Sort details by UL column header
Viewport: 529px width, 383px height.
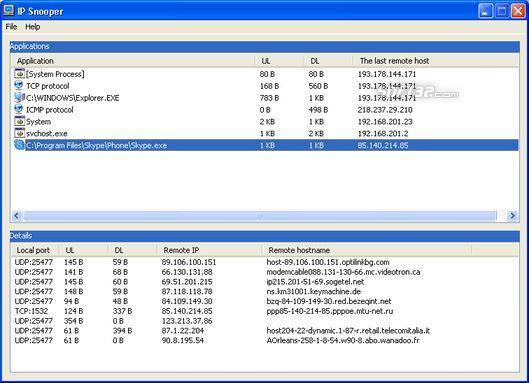pos(84,250)
